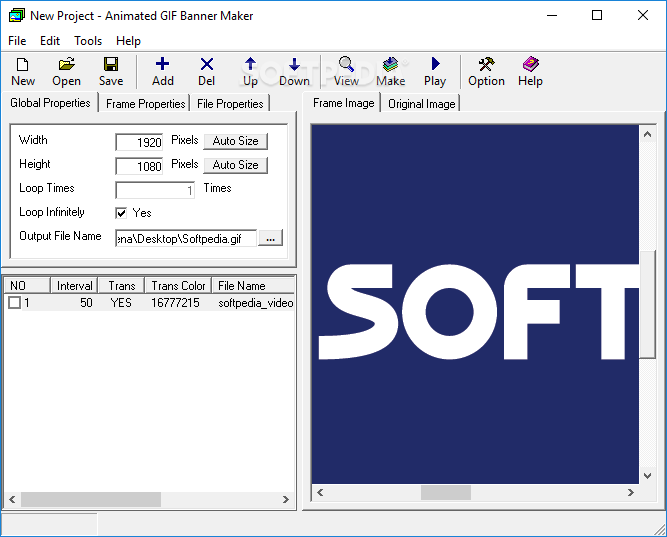
Task: Move the frame Down in the list
Action: tap(294, 71)
